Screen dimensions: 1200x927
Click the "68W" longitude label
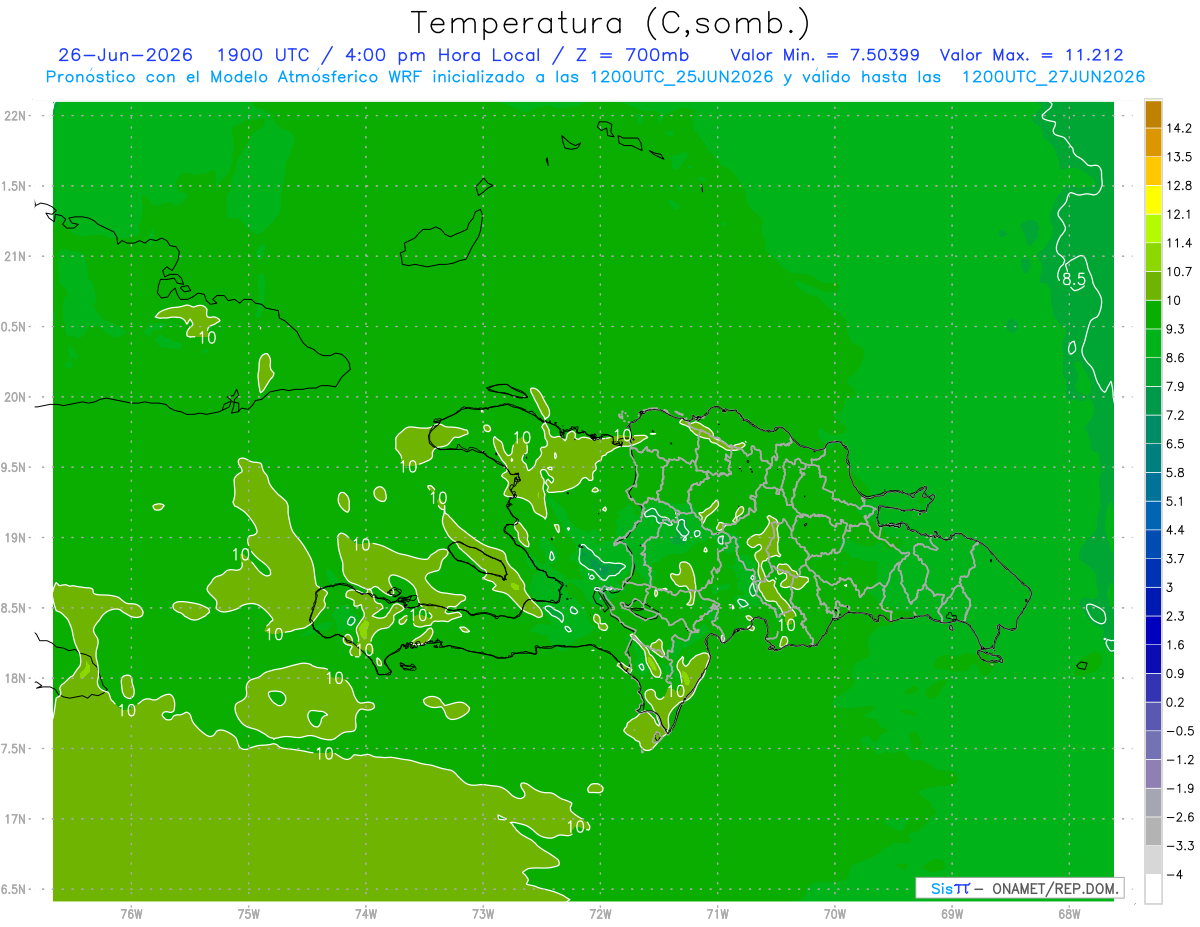pos(1069,913)
